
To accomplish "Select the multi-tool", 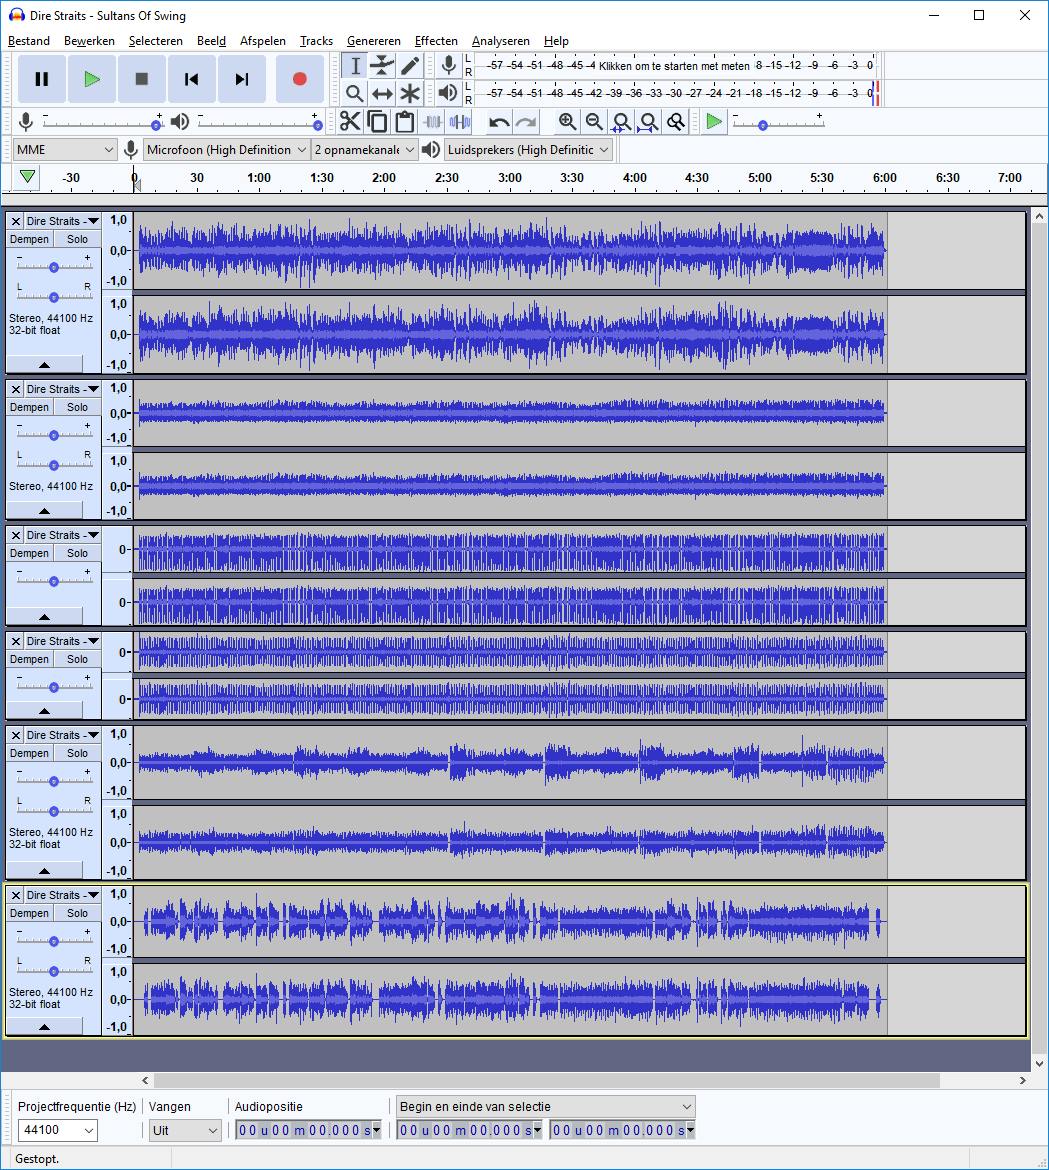I will [410, 93].
